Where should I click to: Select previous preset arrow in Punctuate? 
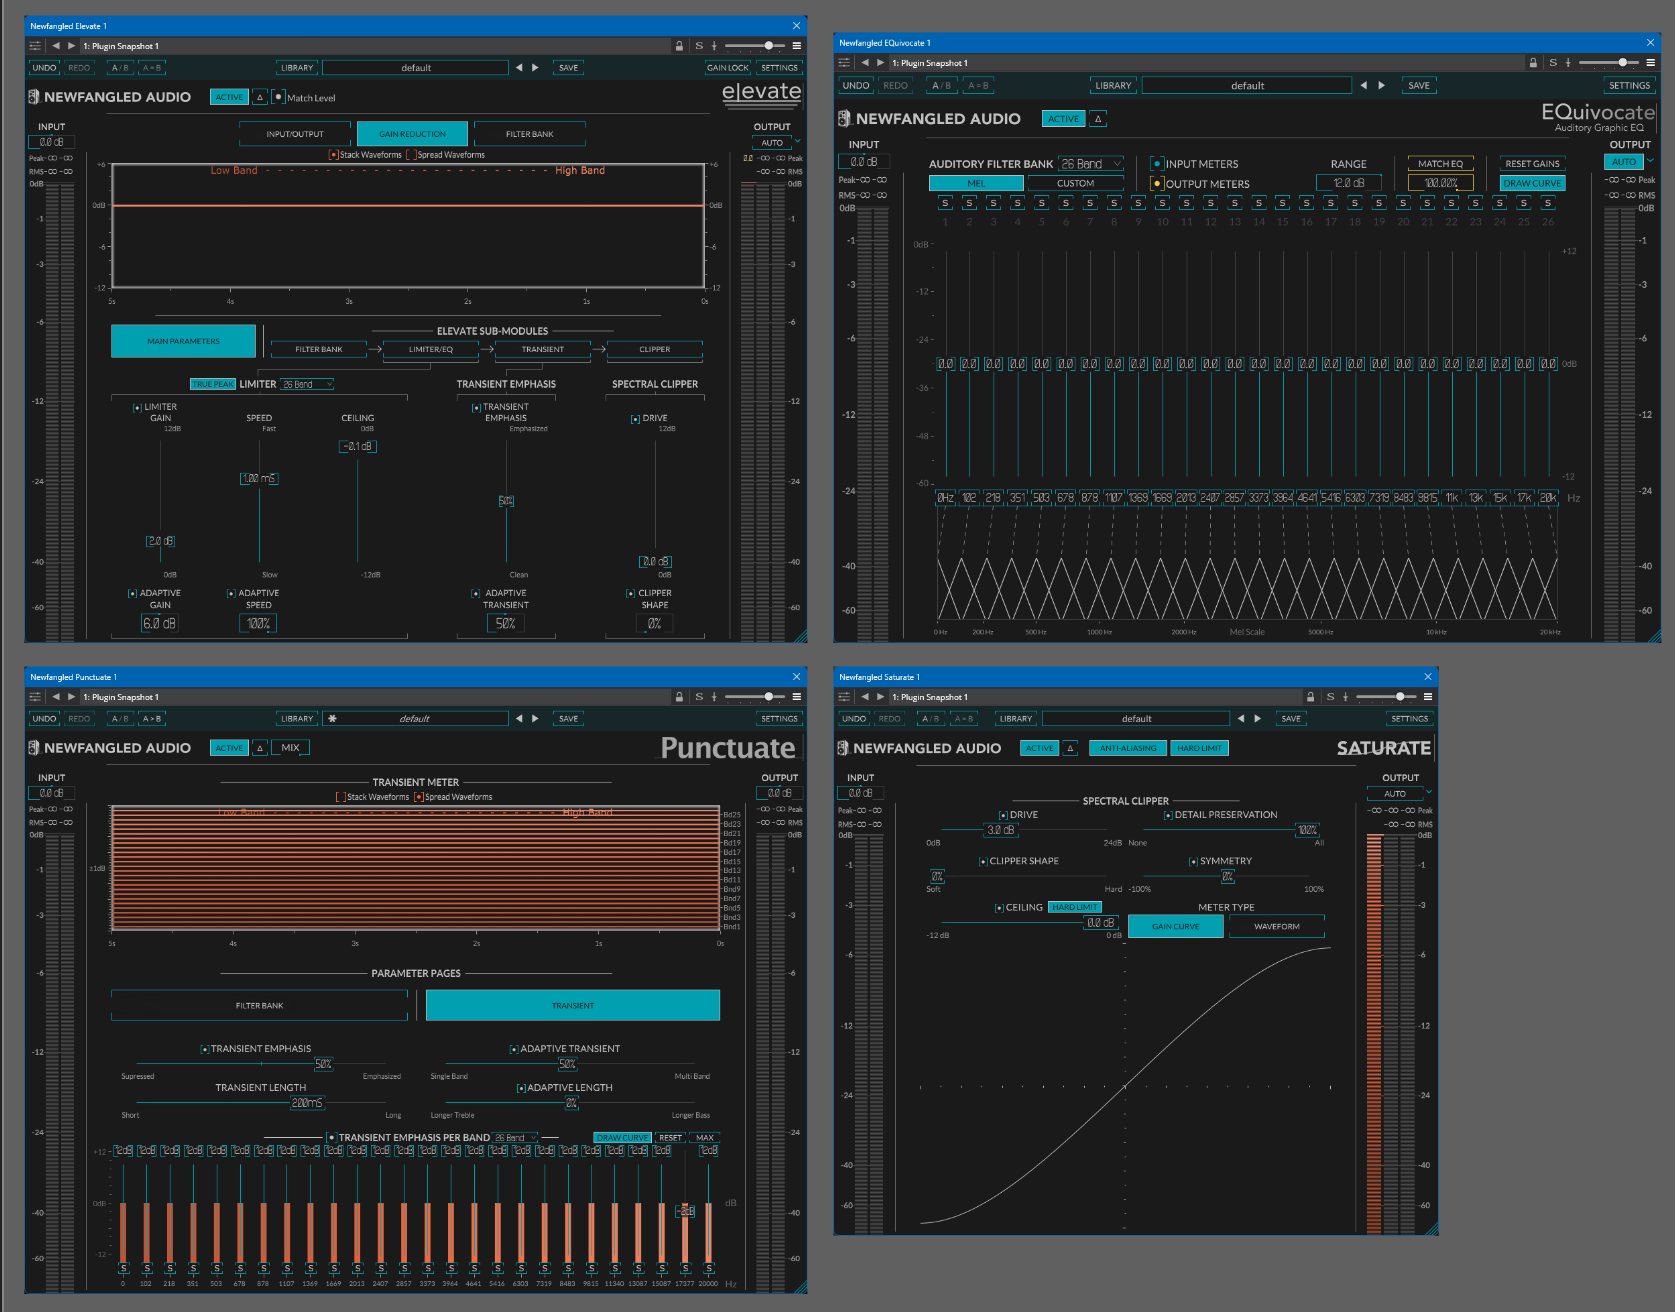tap(518, 719)
